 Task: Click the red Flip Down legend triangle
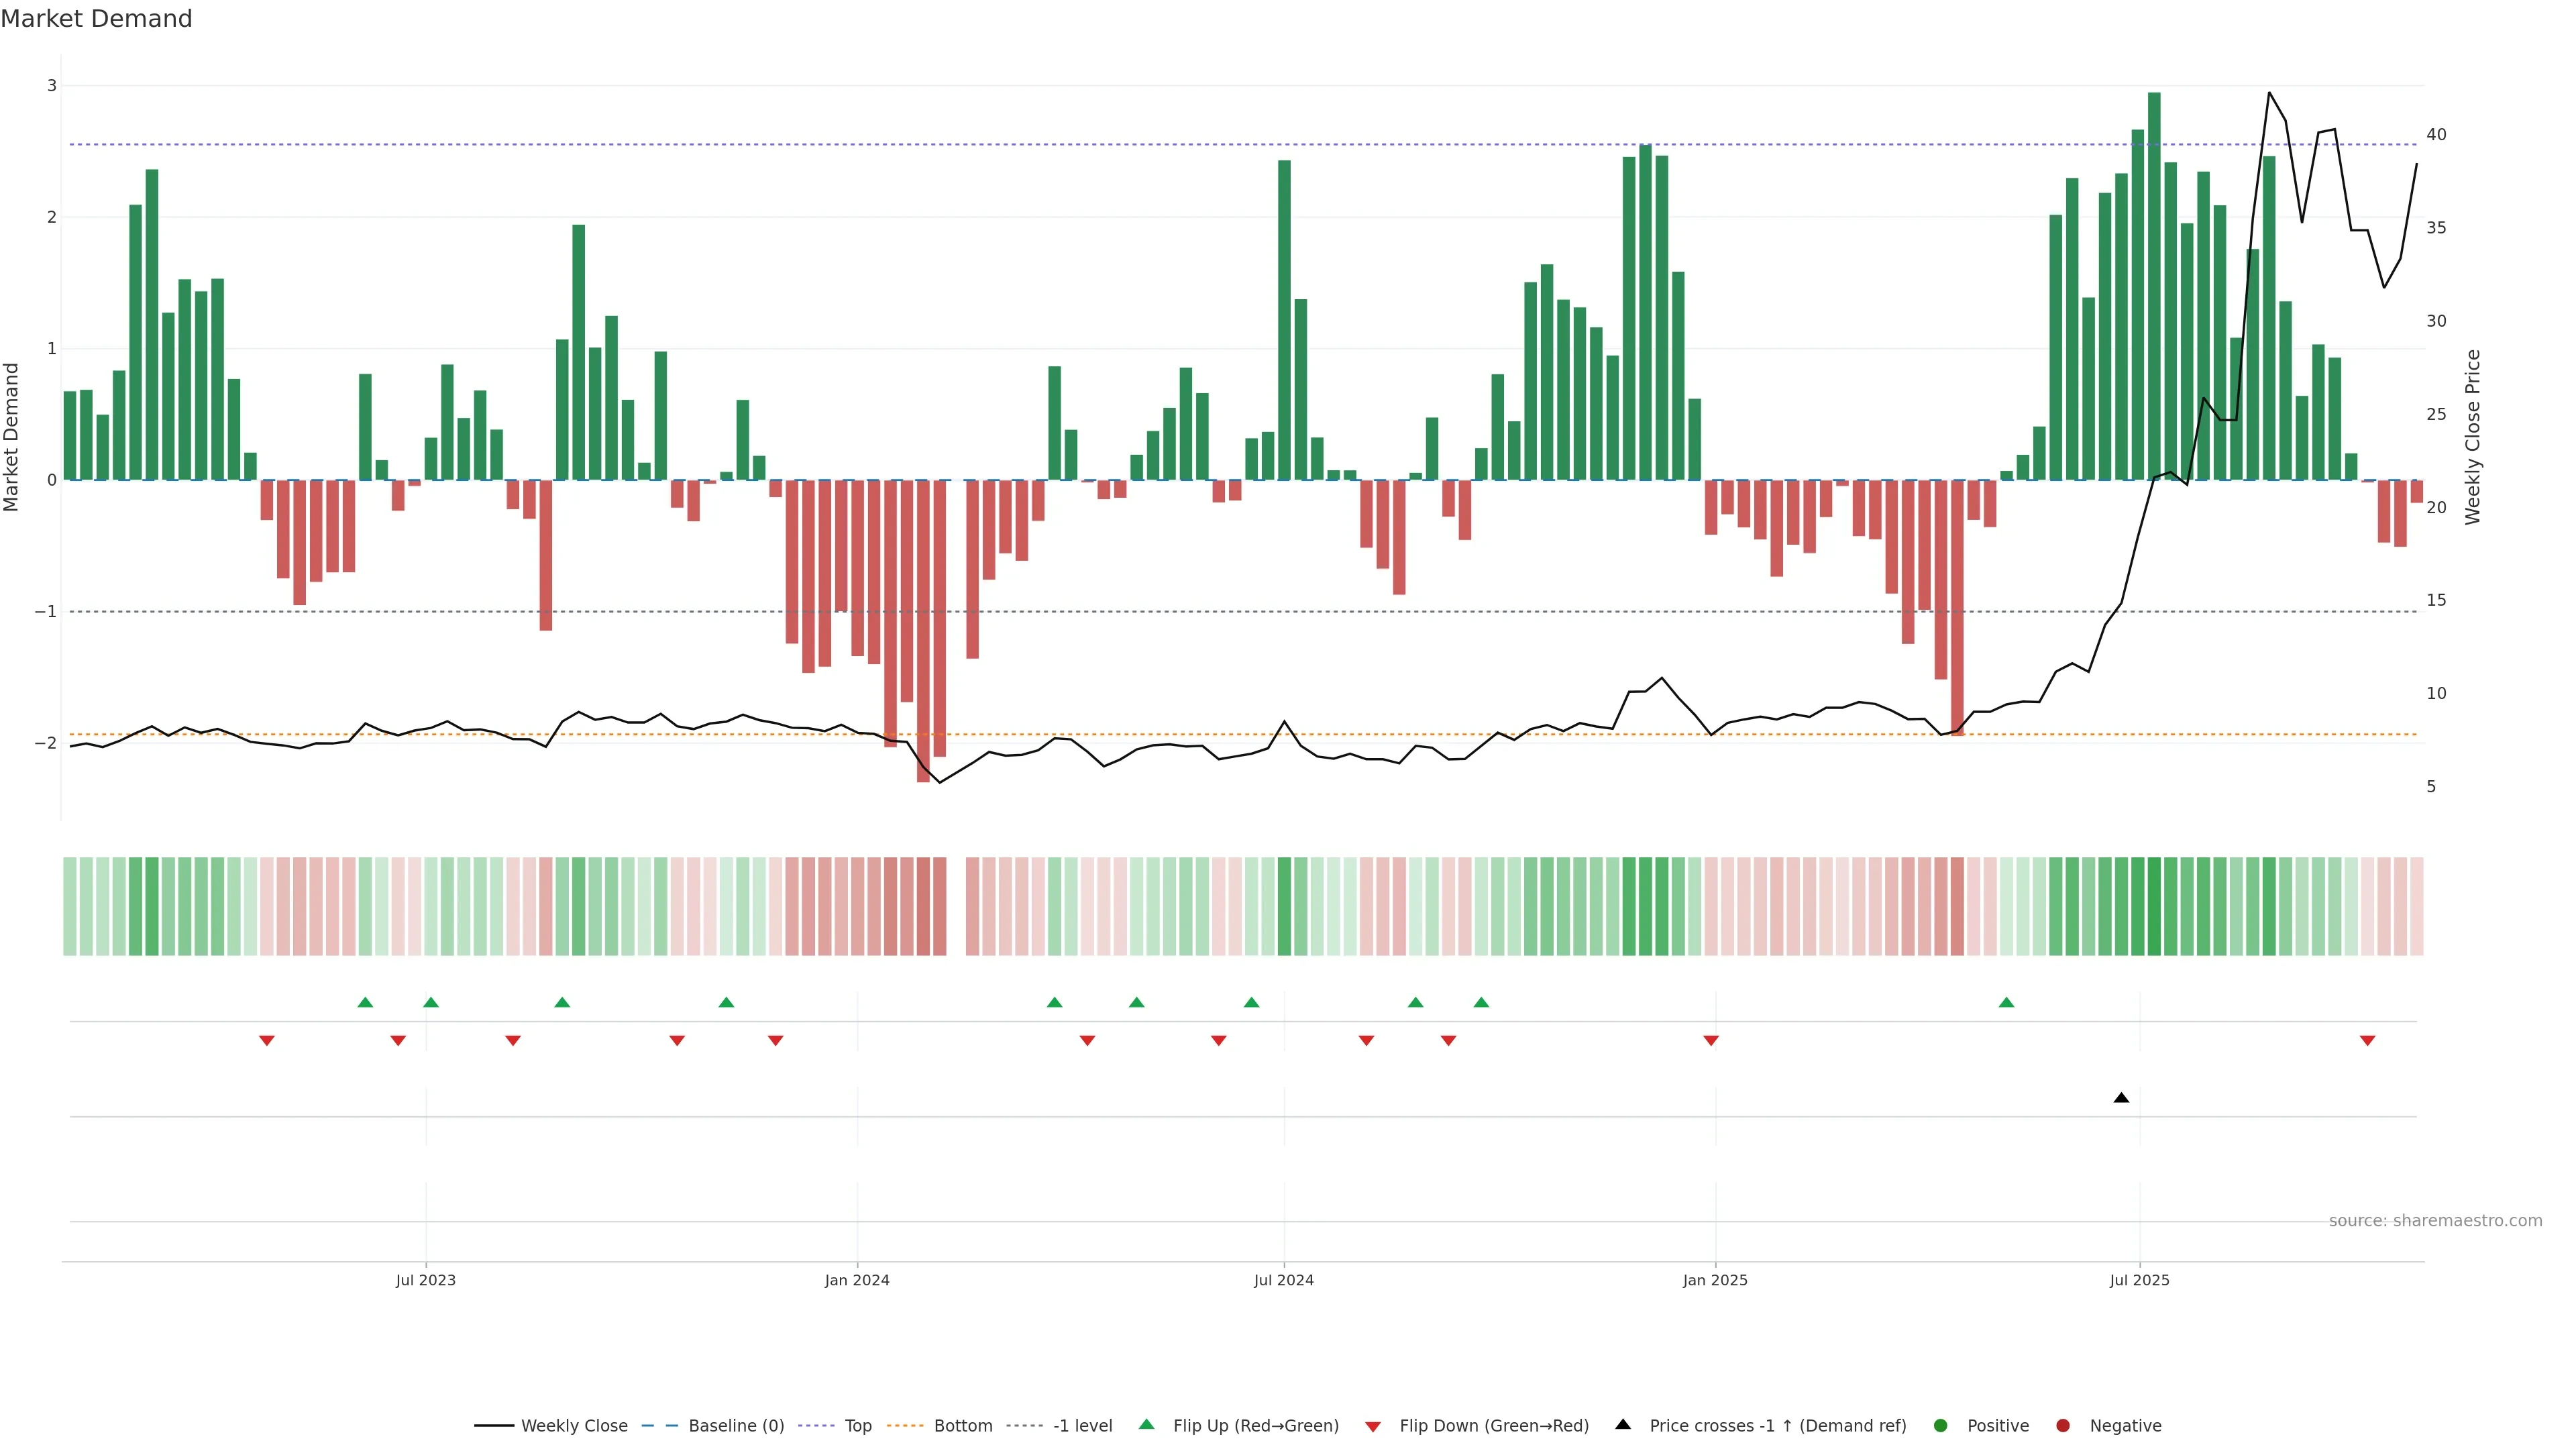pos(1373,1427)
